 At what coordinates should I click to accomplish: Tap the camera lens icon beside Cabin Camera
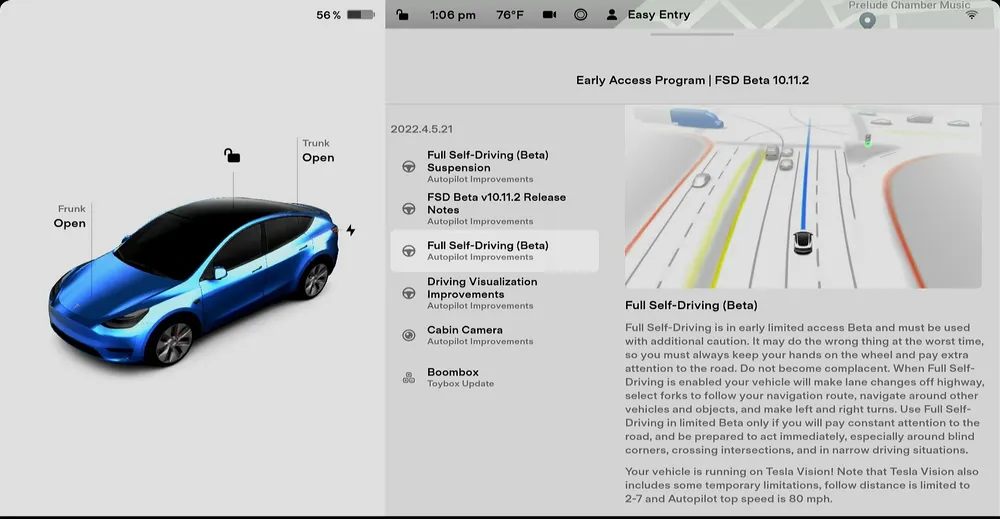click(409, 335)
